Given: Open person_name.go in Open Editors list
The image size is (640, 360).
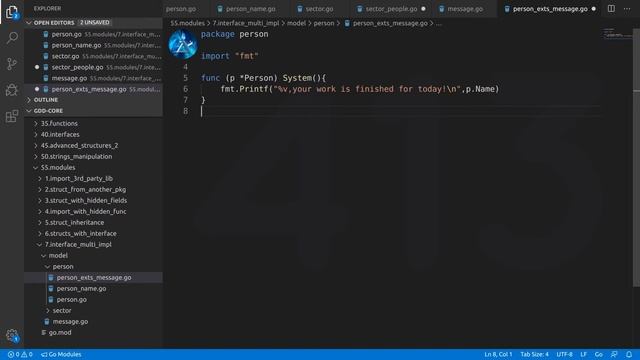Looking at the screenshot, I should point(93,45).
